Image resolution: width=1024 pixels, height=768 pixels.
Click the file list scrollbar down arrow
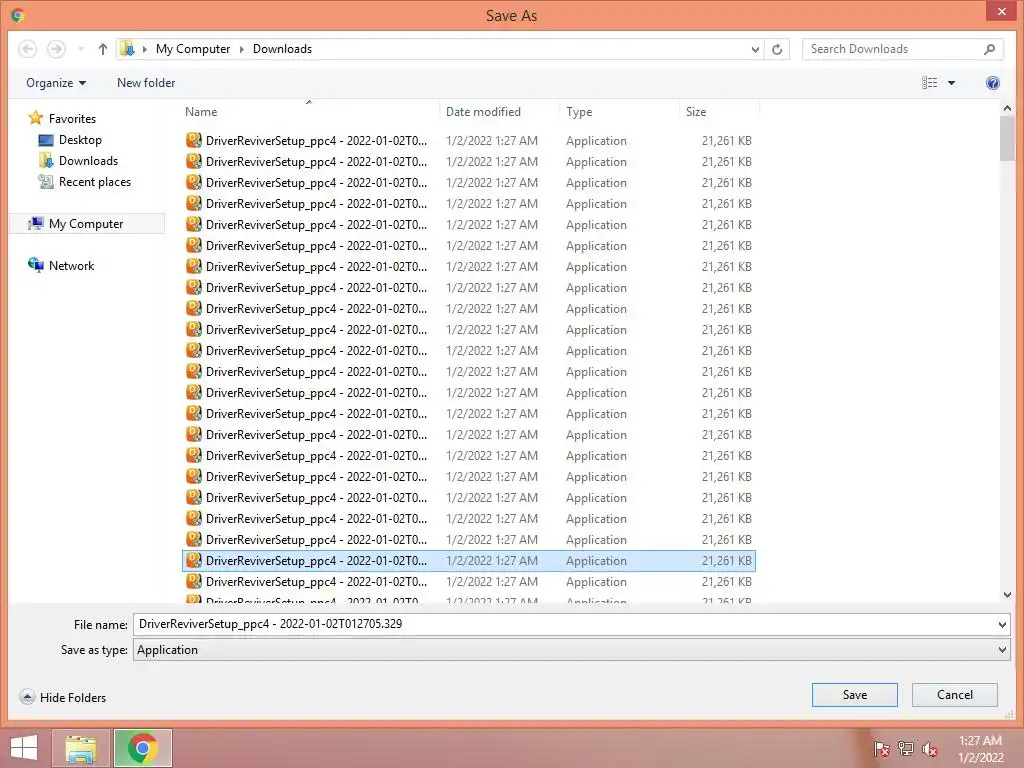coord(1007,595)
